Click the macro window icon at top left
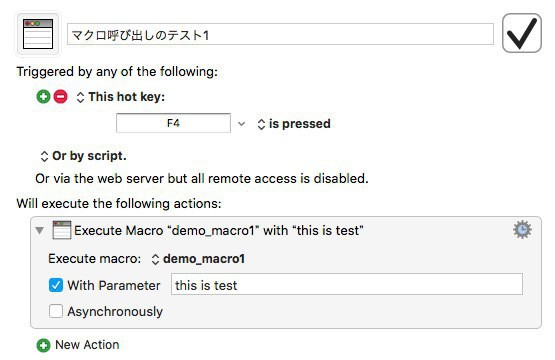 [38, 34]
